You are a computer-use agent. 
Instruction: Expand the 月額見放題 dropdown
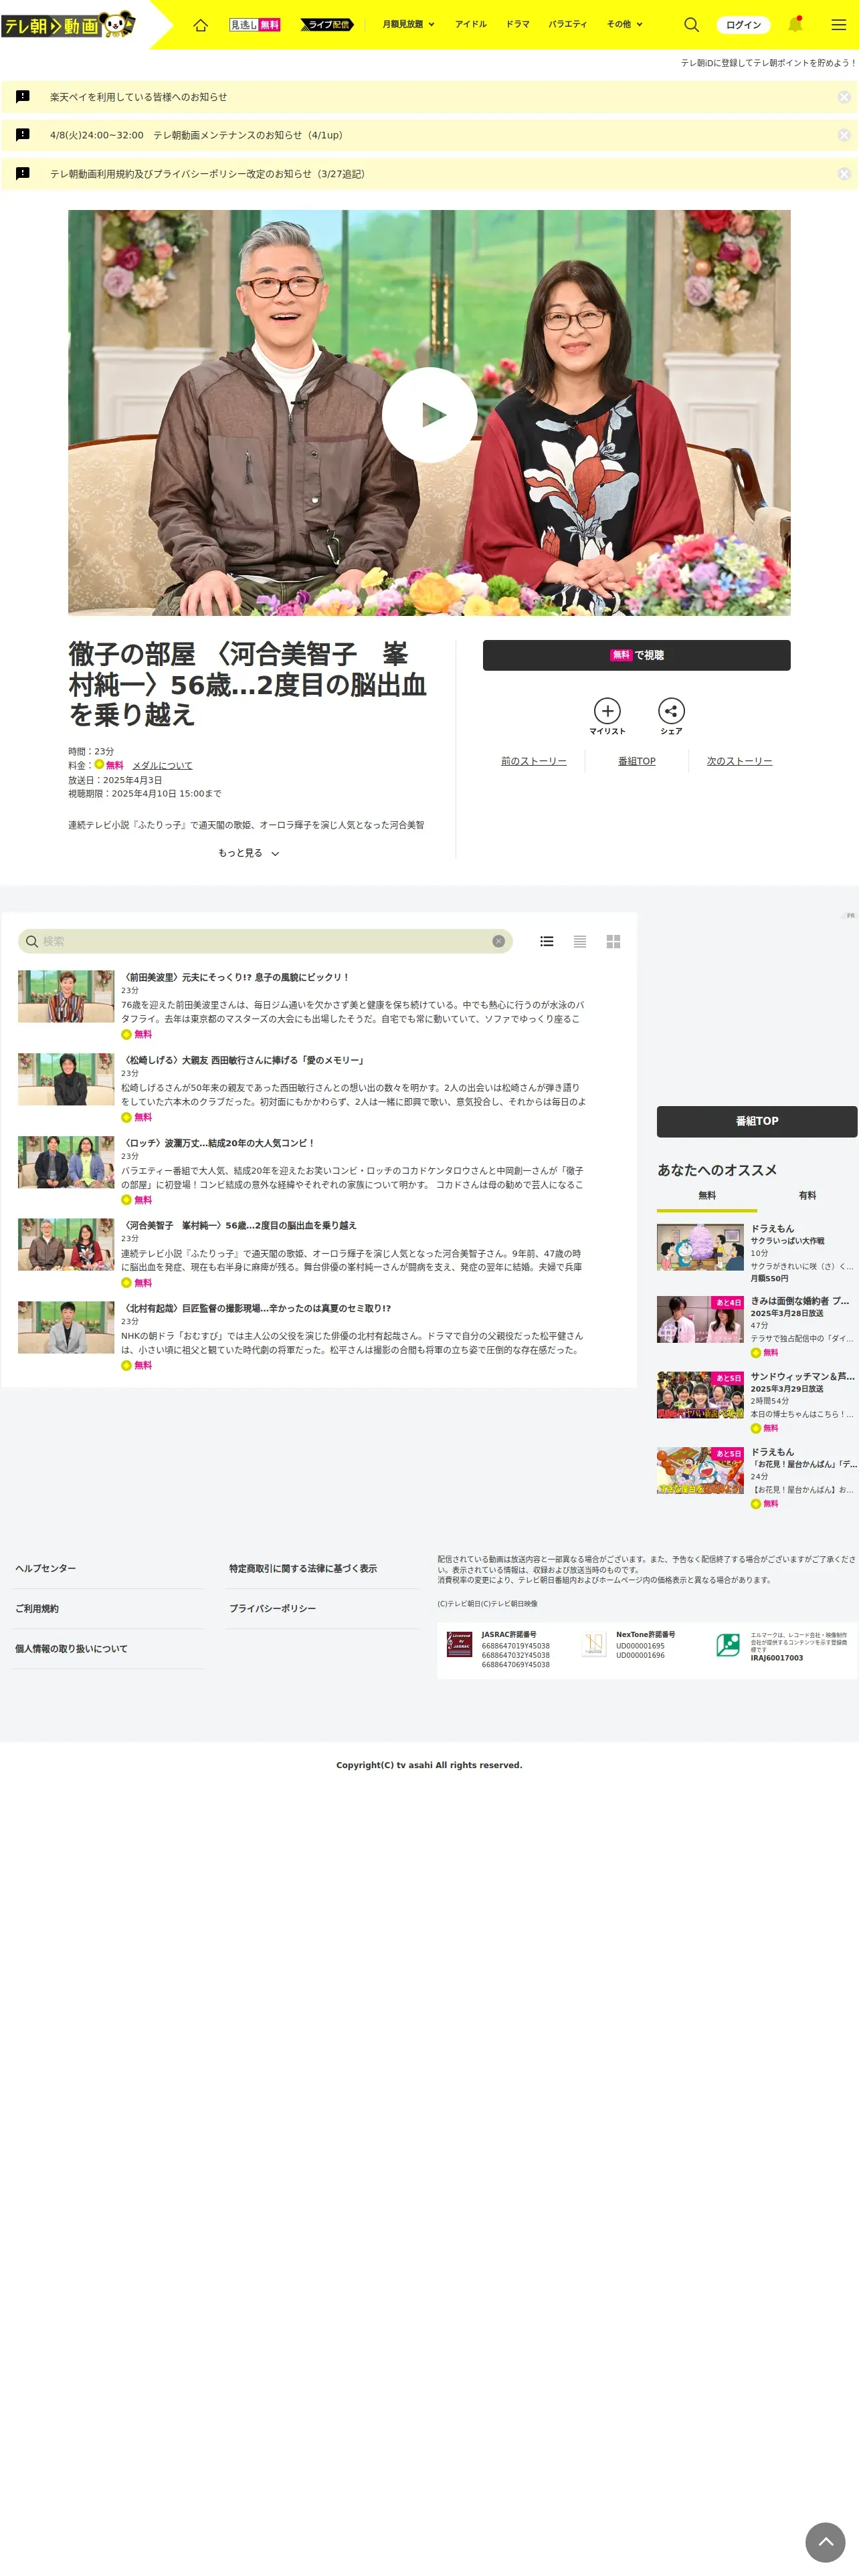tap(408, 24)
